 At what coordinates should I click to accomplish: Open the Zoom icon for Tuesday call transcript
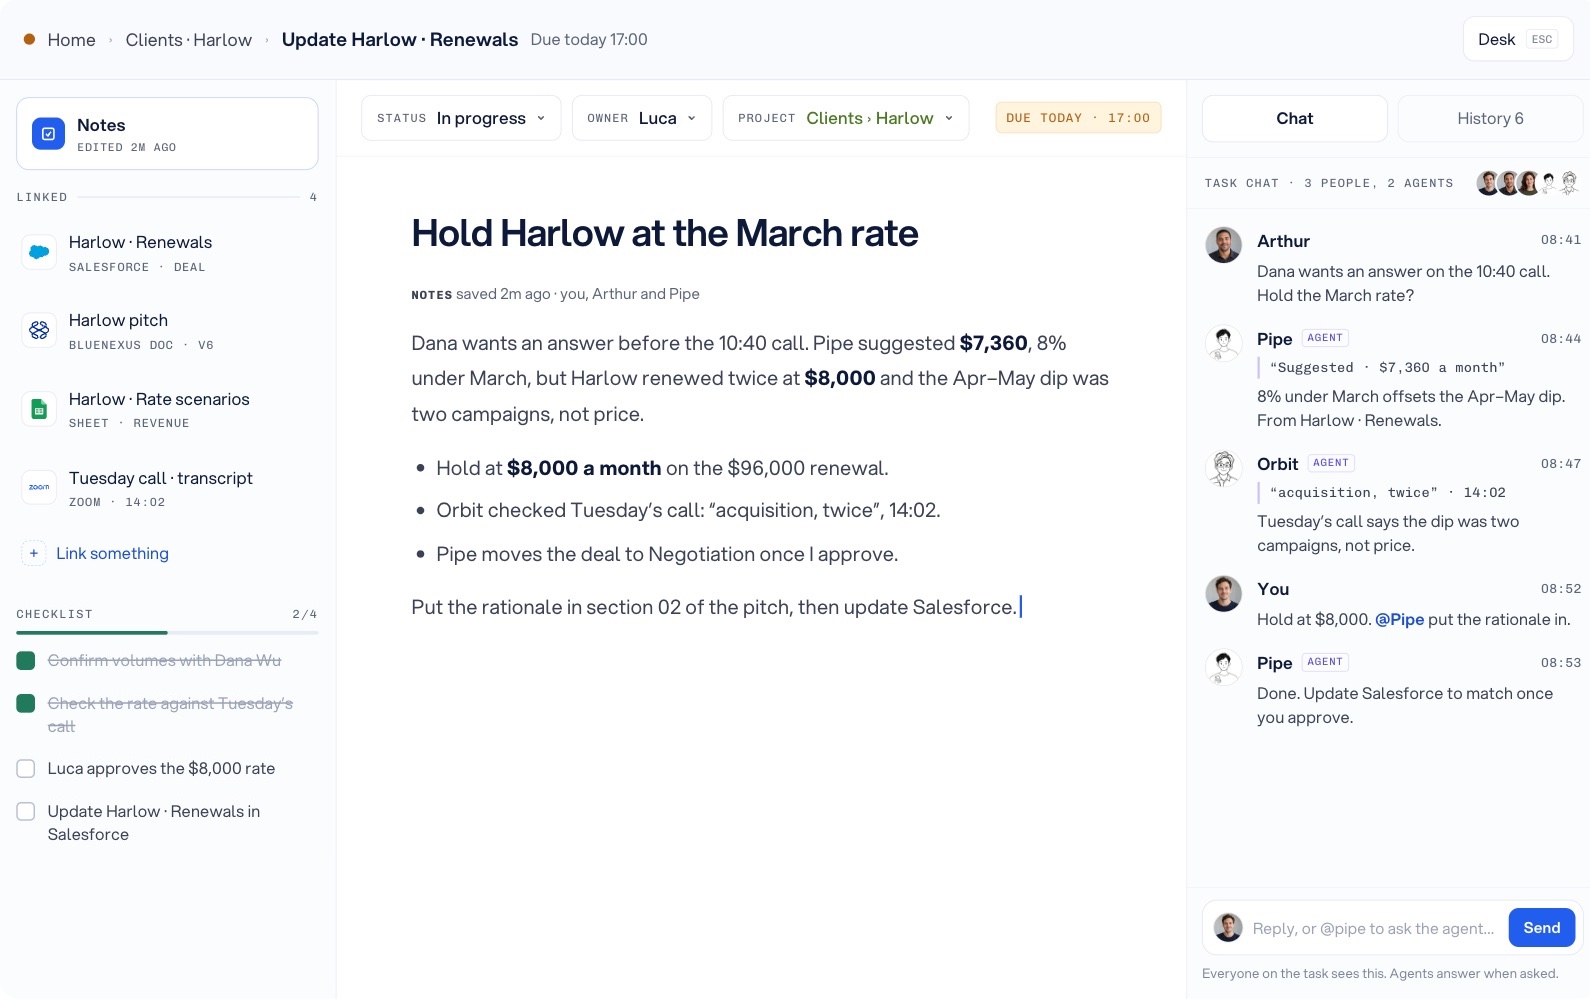click(x=39, y=487)
